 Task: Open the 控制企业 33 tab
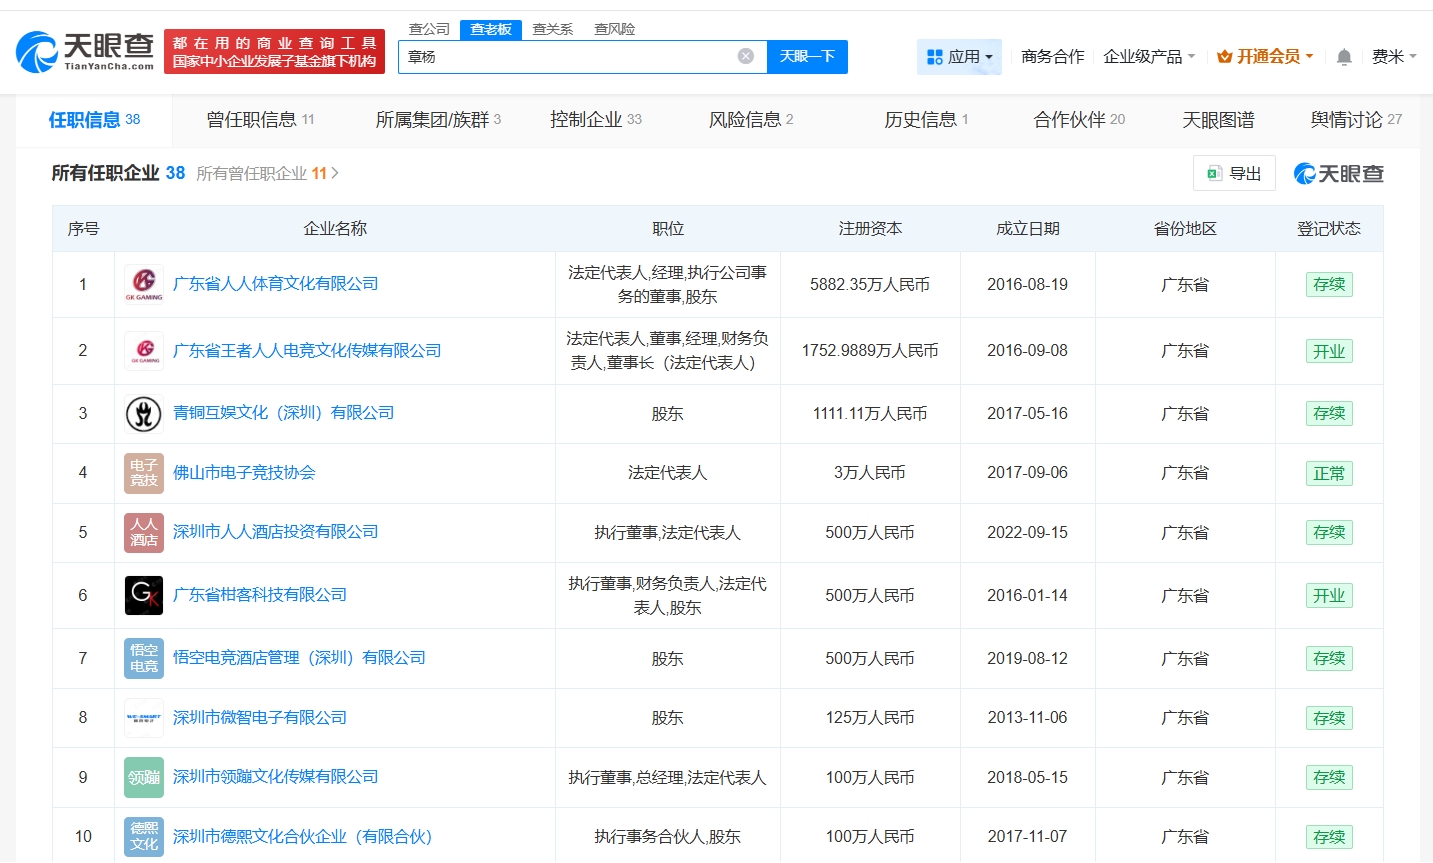(x=595, y=120)
